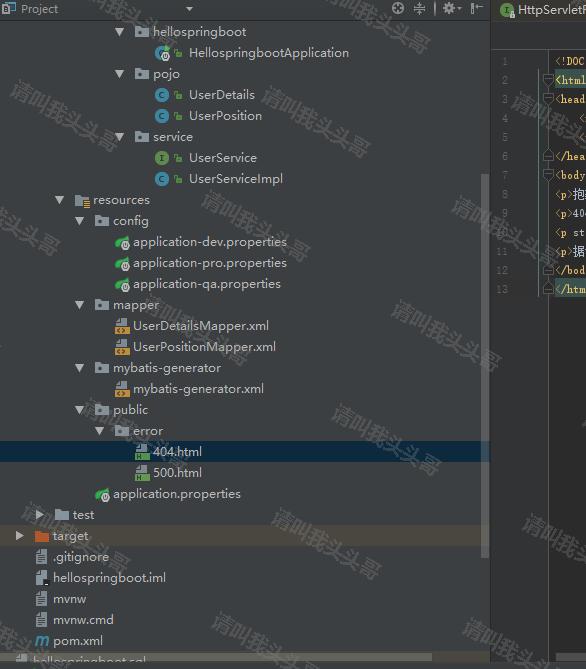Click the hellospringboot.iml file icon
Viewport: 586px width, 669px height.
click(x=42, y=578)
